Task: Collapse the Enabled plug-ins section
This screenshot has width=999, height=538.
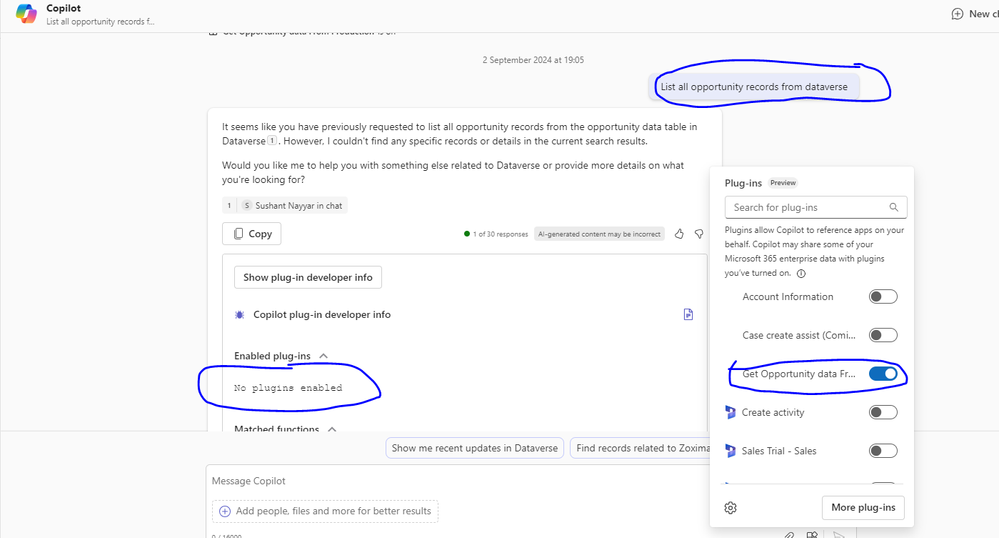Action: pyautogui.click(x=323, y=356)
